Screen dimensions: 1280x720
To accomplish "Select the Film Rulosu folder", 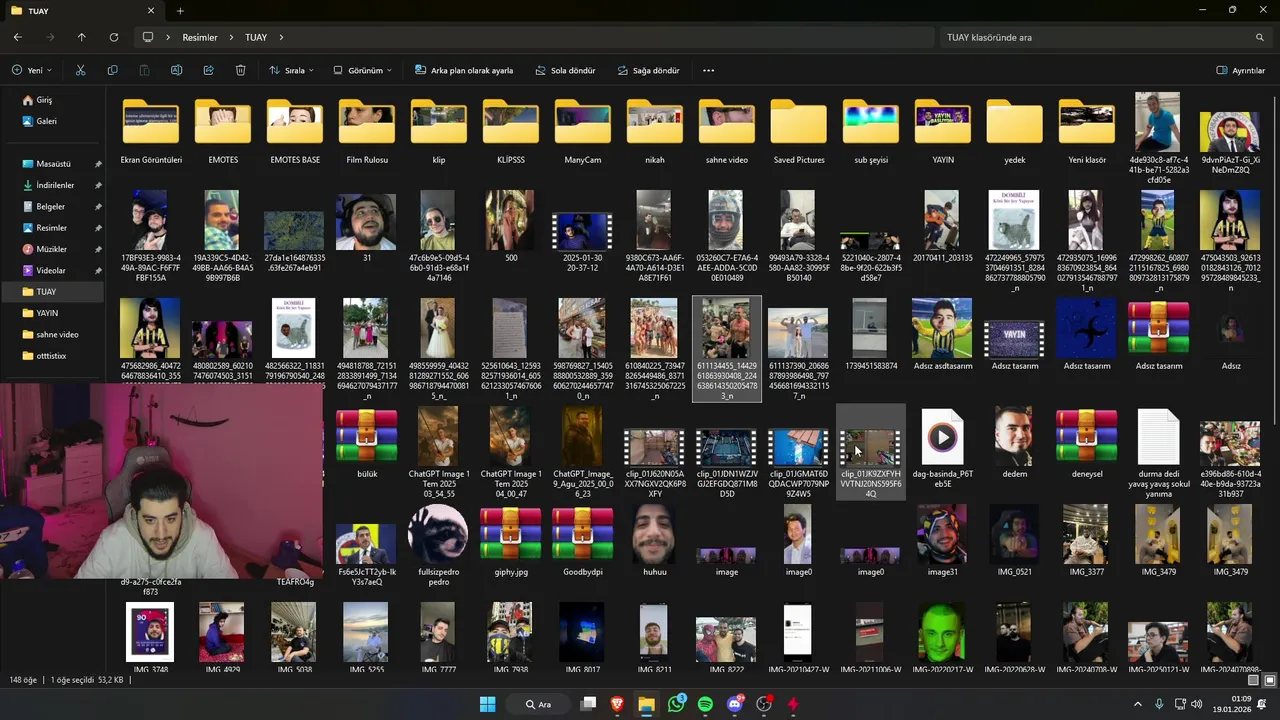I will 367,130.
